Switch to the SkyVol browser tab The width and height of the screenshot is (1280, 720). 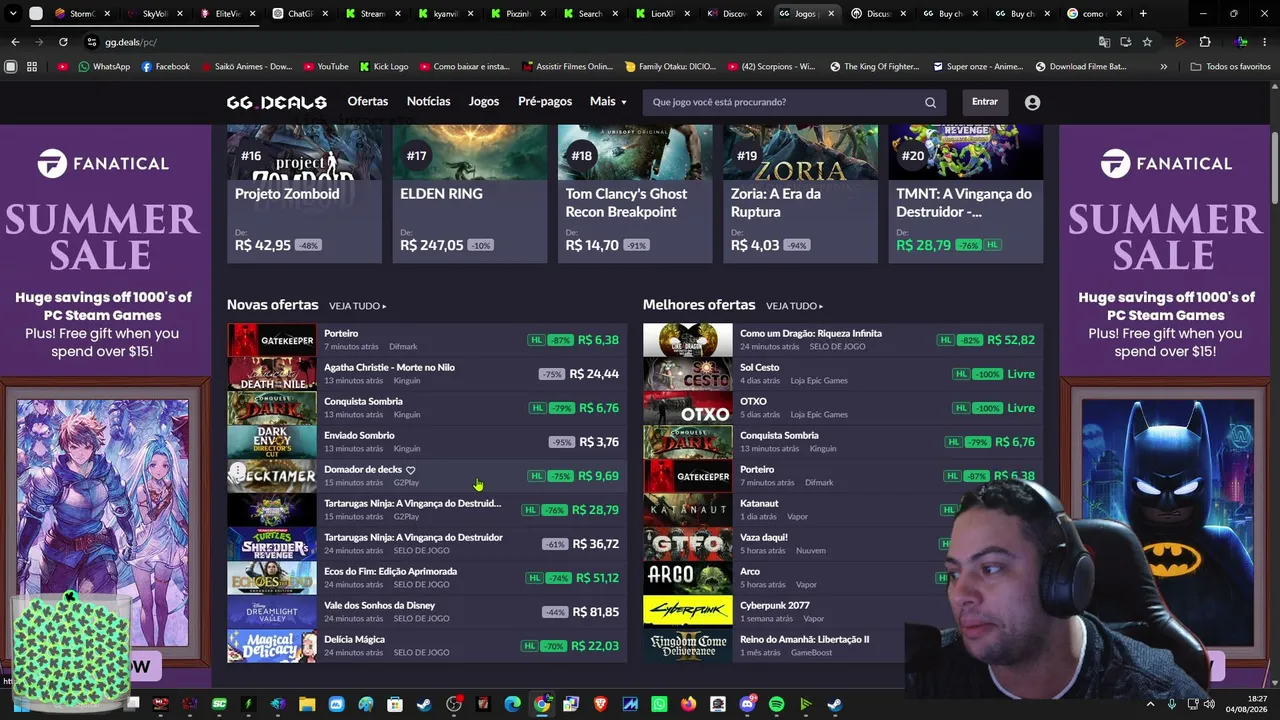point(155,14)
